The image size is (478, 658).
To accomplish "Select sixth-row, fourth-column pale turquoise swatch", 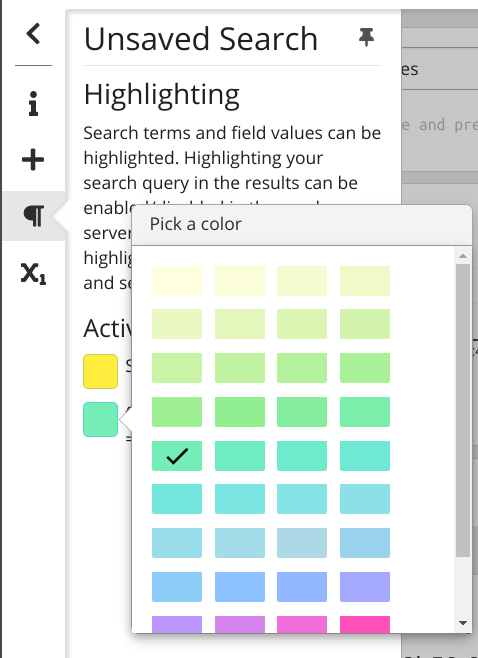I will (365, 499).
